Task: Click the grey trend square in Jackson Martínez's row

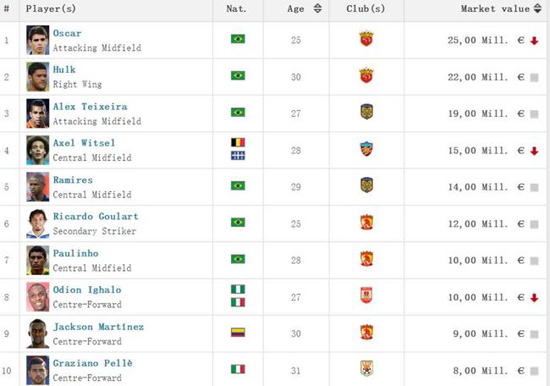Action: tap(534, 334)
